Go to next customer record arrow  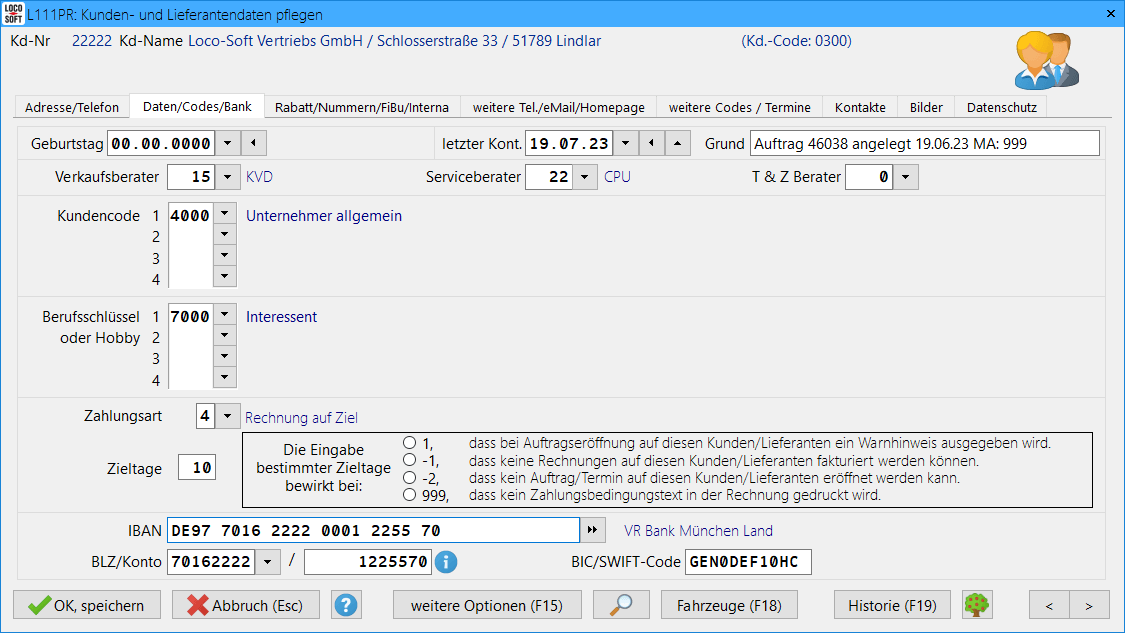[x=1089, y=605]
